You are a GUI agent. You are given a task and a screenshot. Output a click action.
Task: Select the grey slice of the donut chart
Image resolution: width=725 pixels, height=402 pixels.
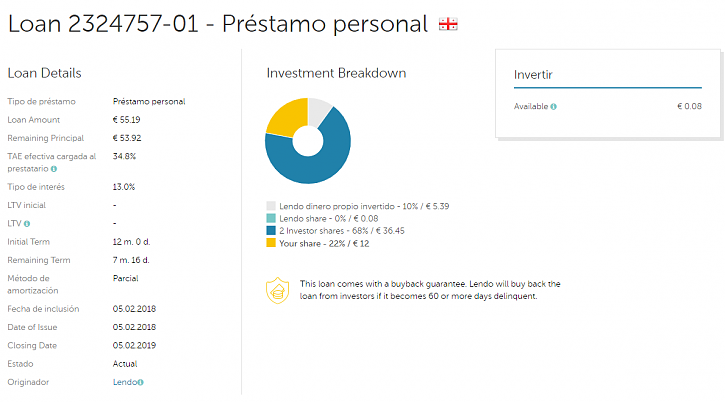pos(318,111)
